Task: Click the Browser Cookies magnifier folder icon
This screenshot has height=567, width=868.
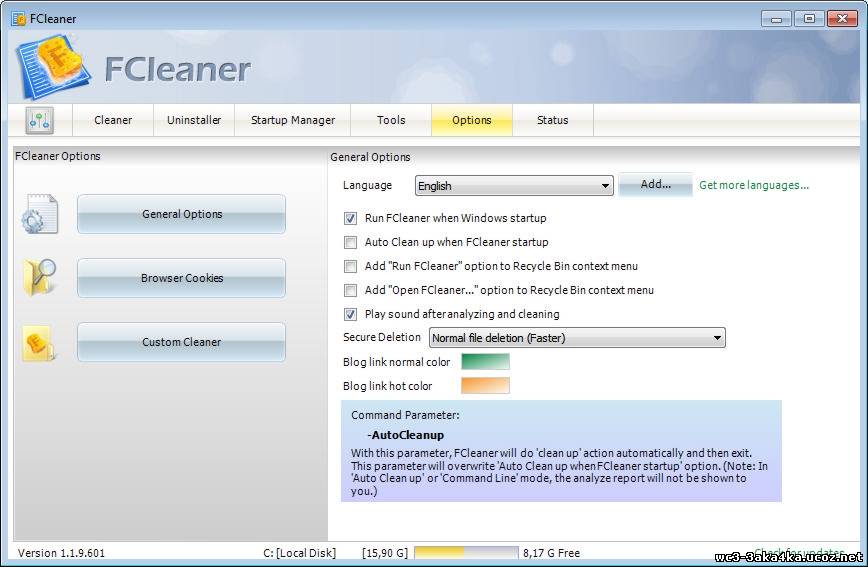Action: click(x=40, y=278)
